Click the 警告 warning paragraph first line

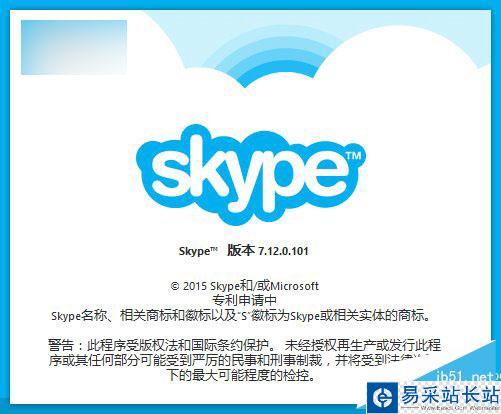pos(245,345)
